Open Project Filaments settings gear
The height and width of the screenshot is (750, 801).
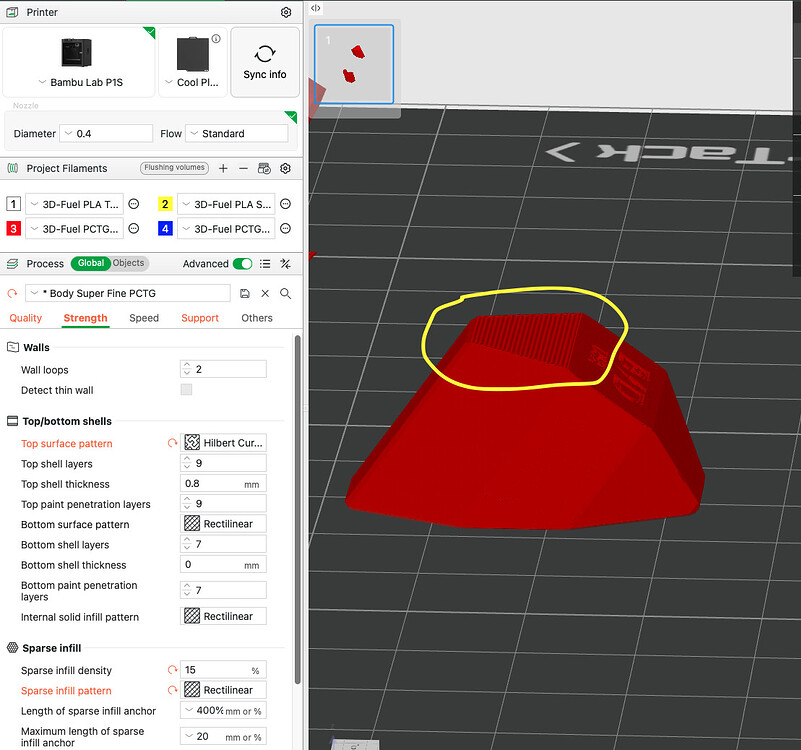[x=286, y=168]
